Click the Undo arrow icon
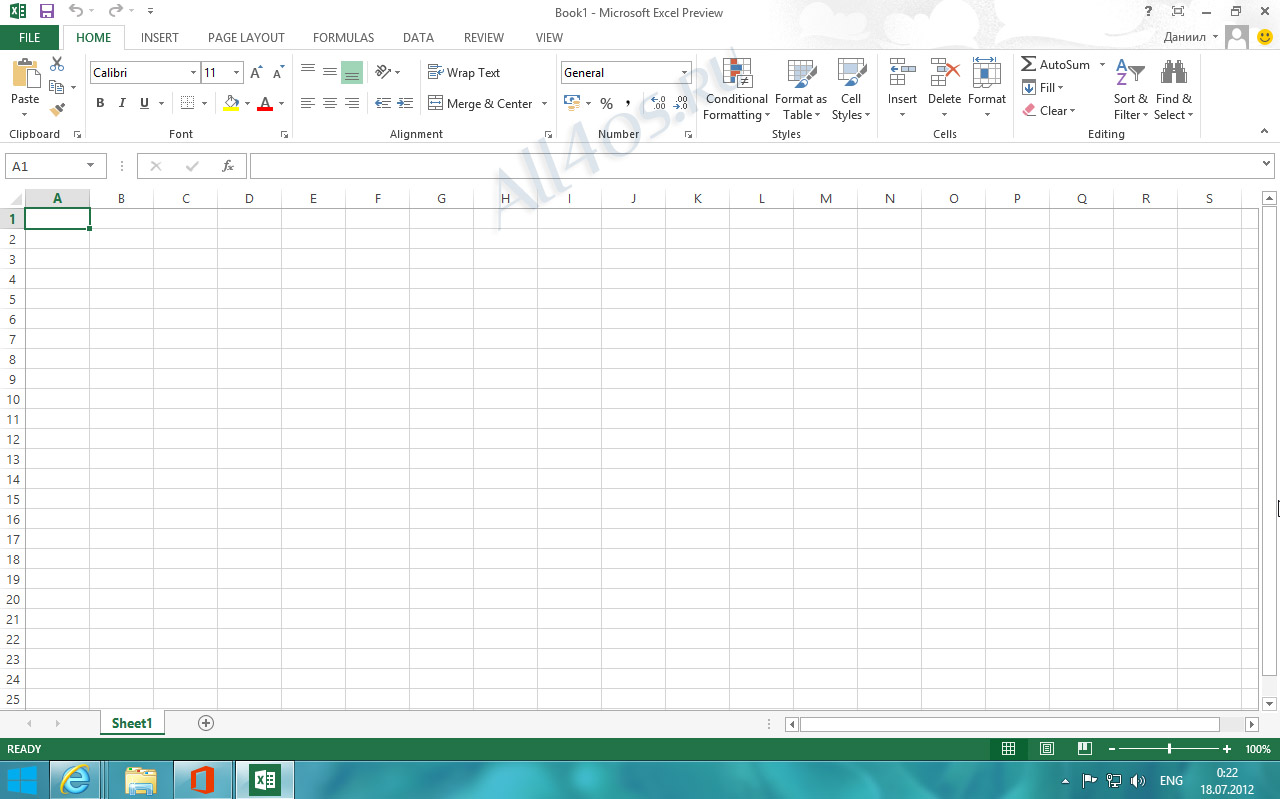 pos(76,11)
